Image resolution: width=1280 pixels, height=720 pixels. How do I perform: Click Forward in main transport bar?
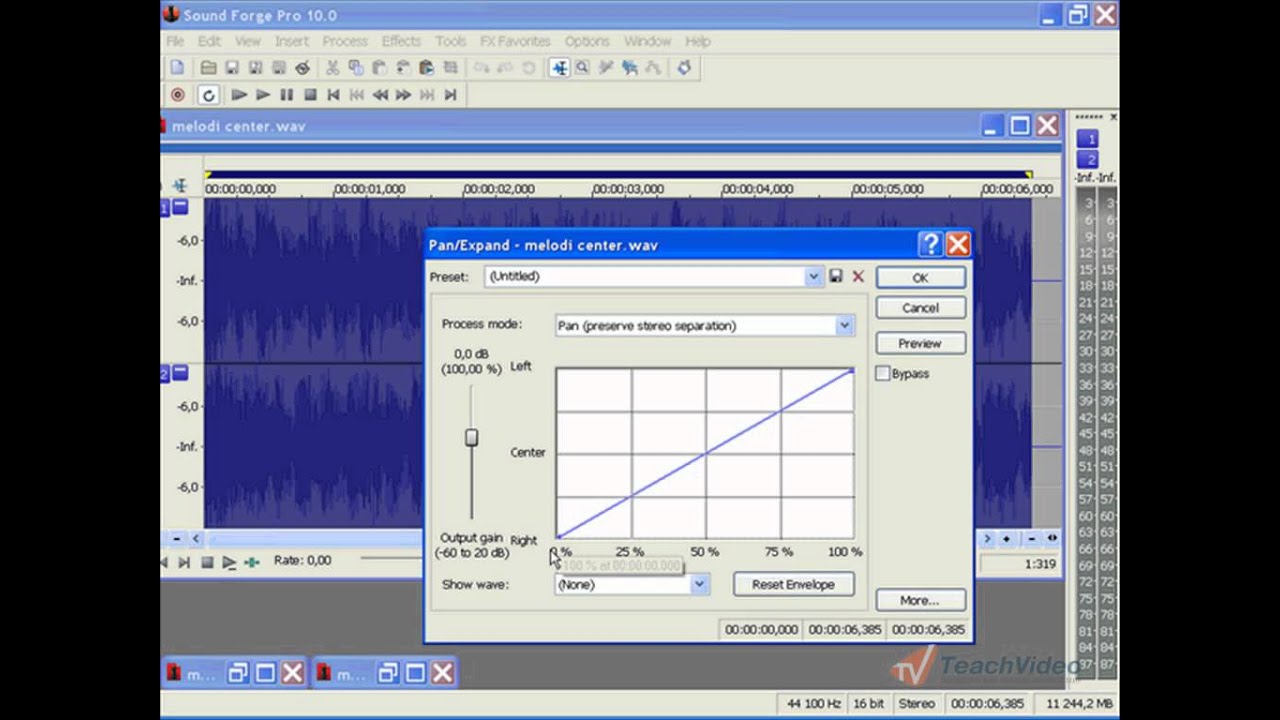point(403,95)
